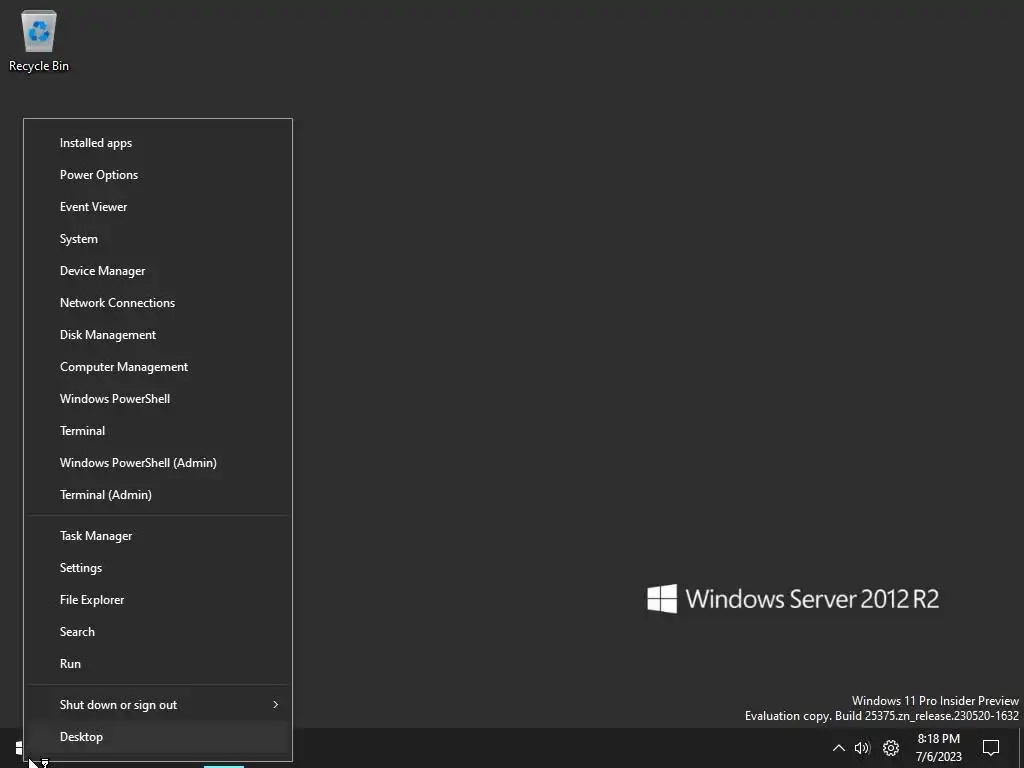
Task: Expand Shut down or sign out submenu
Action: click(x=158, y=705)
